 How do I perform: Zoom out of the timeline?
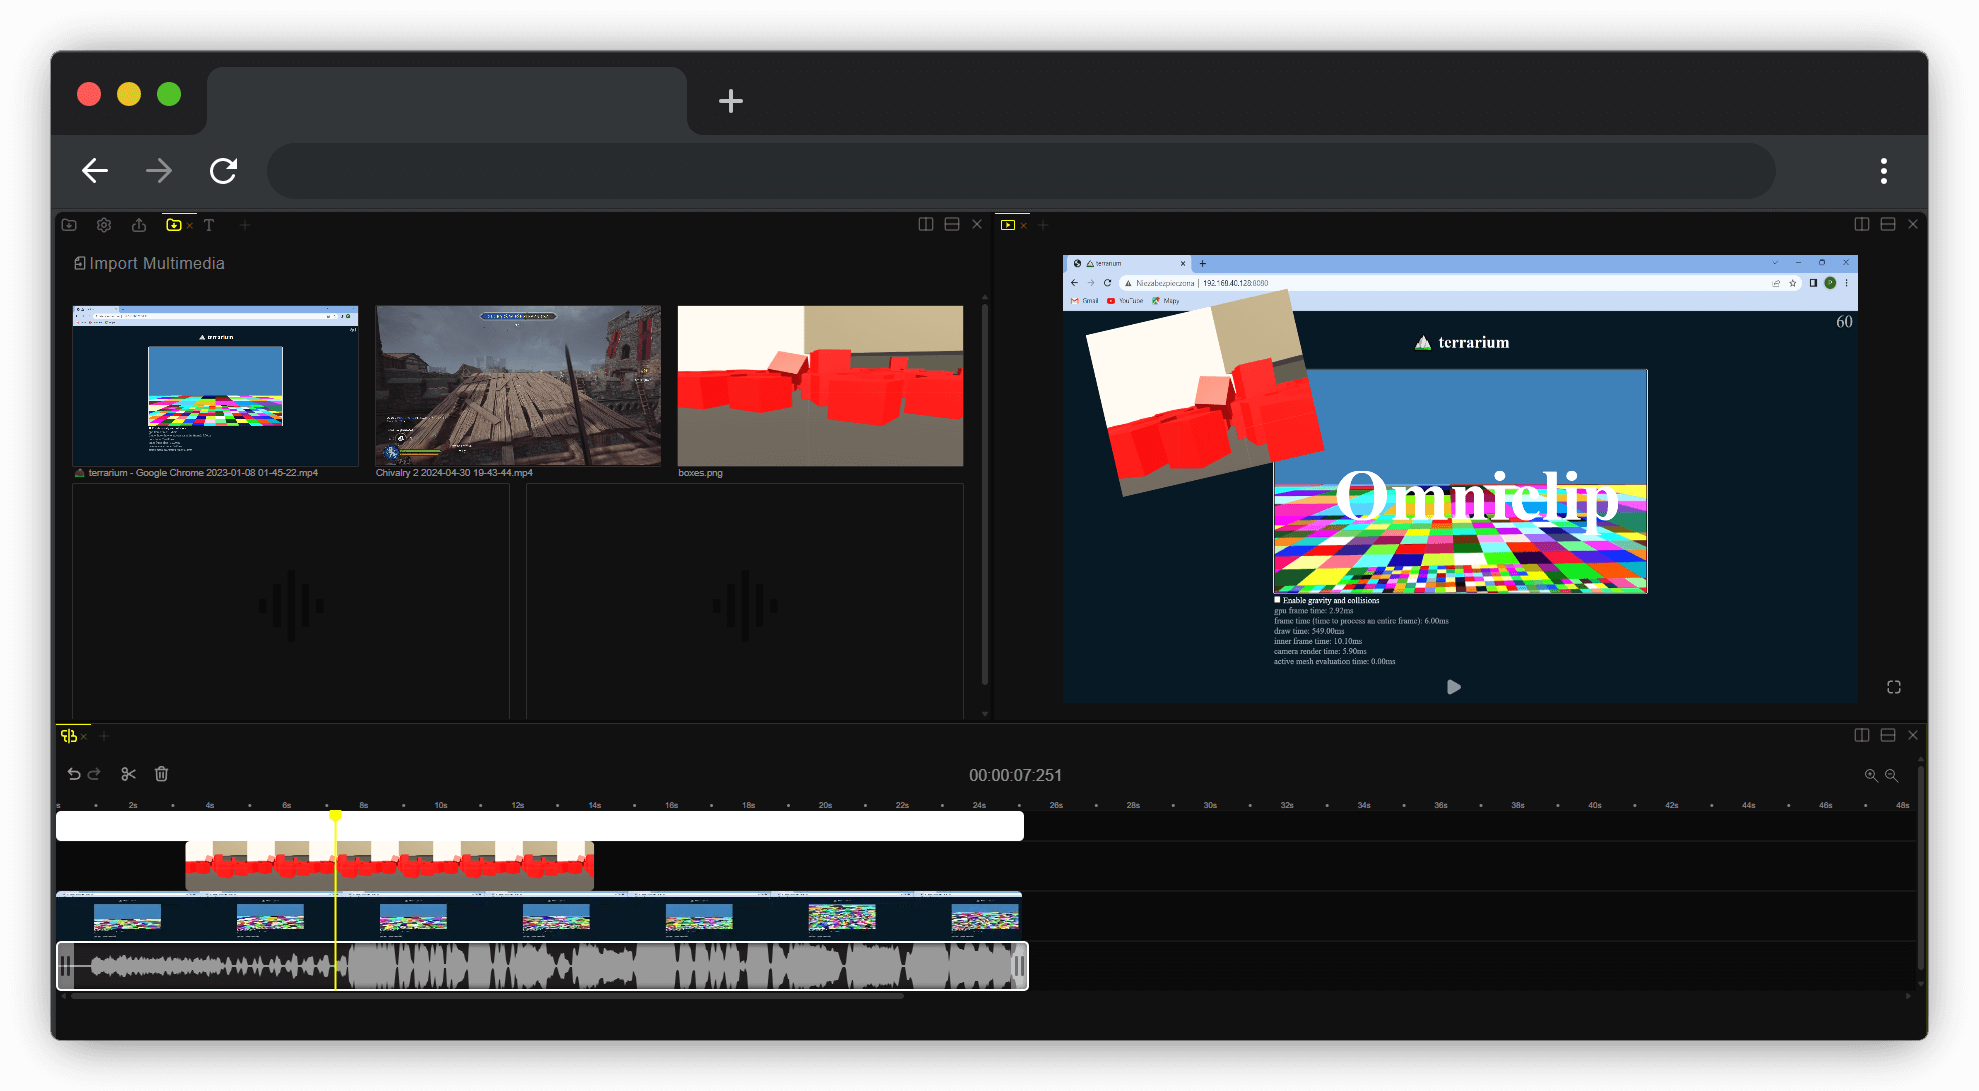(1891, 775)
